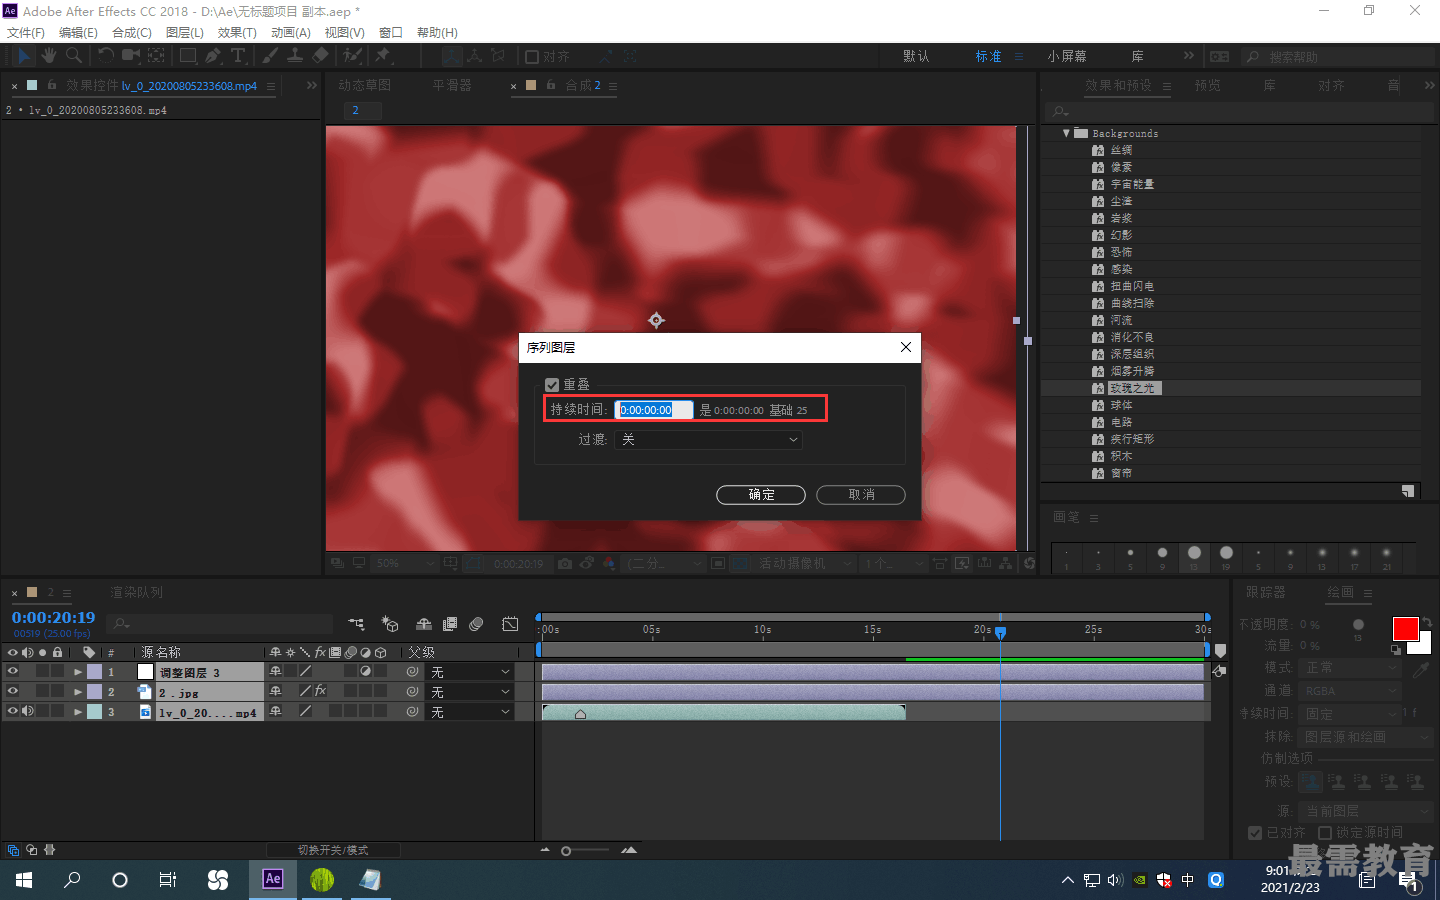Confirm the dialog with 确定
Viewport: 1440px width, 900px height.
[761, 495]
